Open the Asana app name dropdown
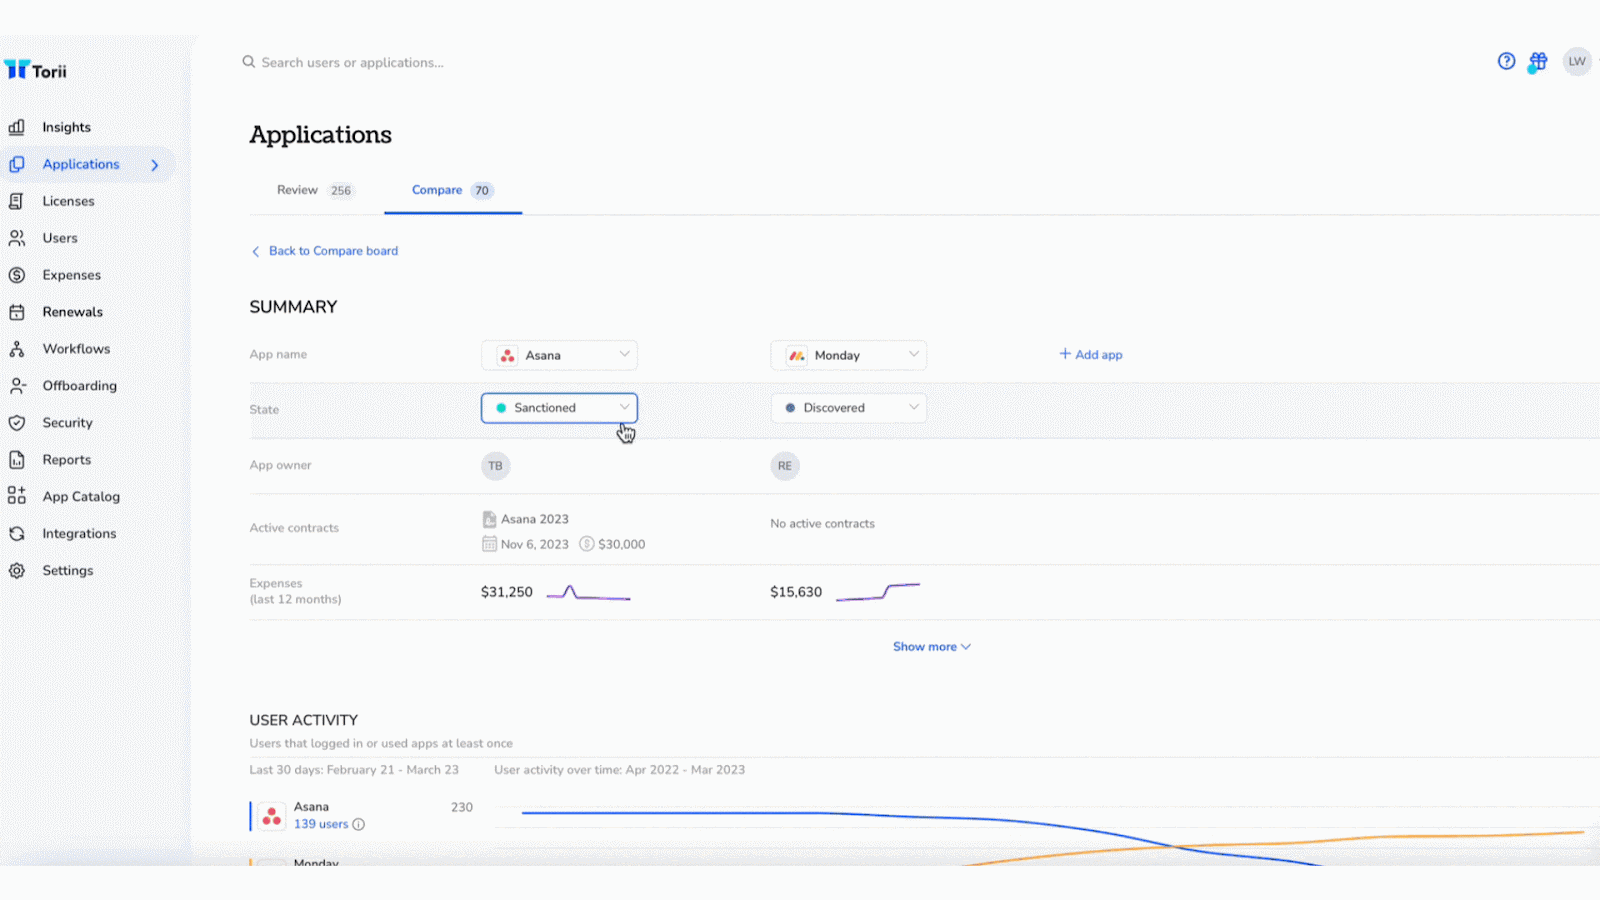 [559, 355]
